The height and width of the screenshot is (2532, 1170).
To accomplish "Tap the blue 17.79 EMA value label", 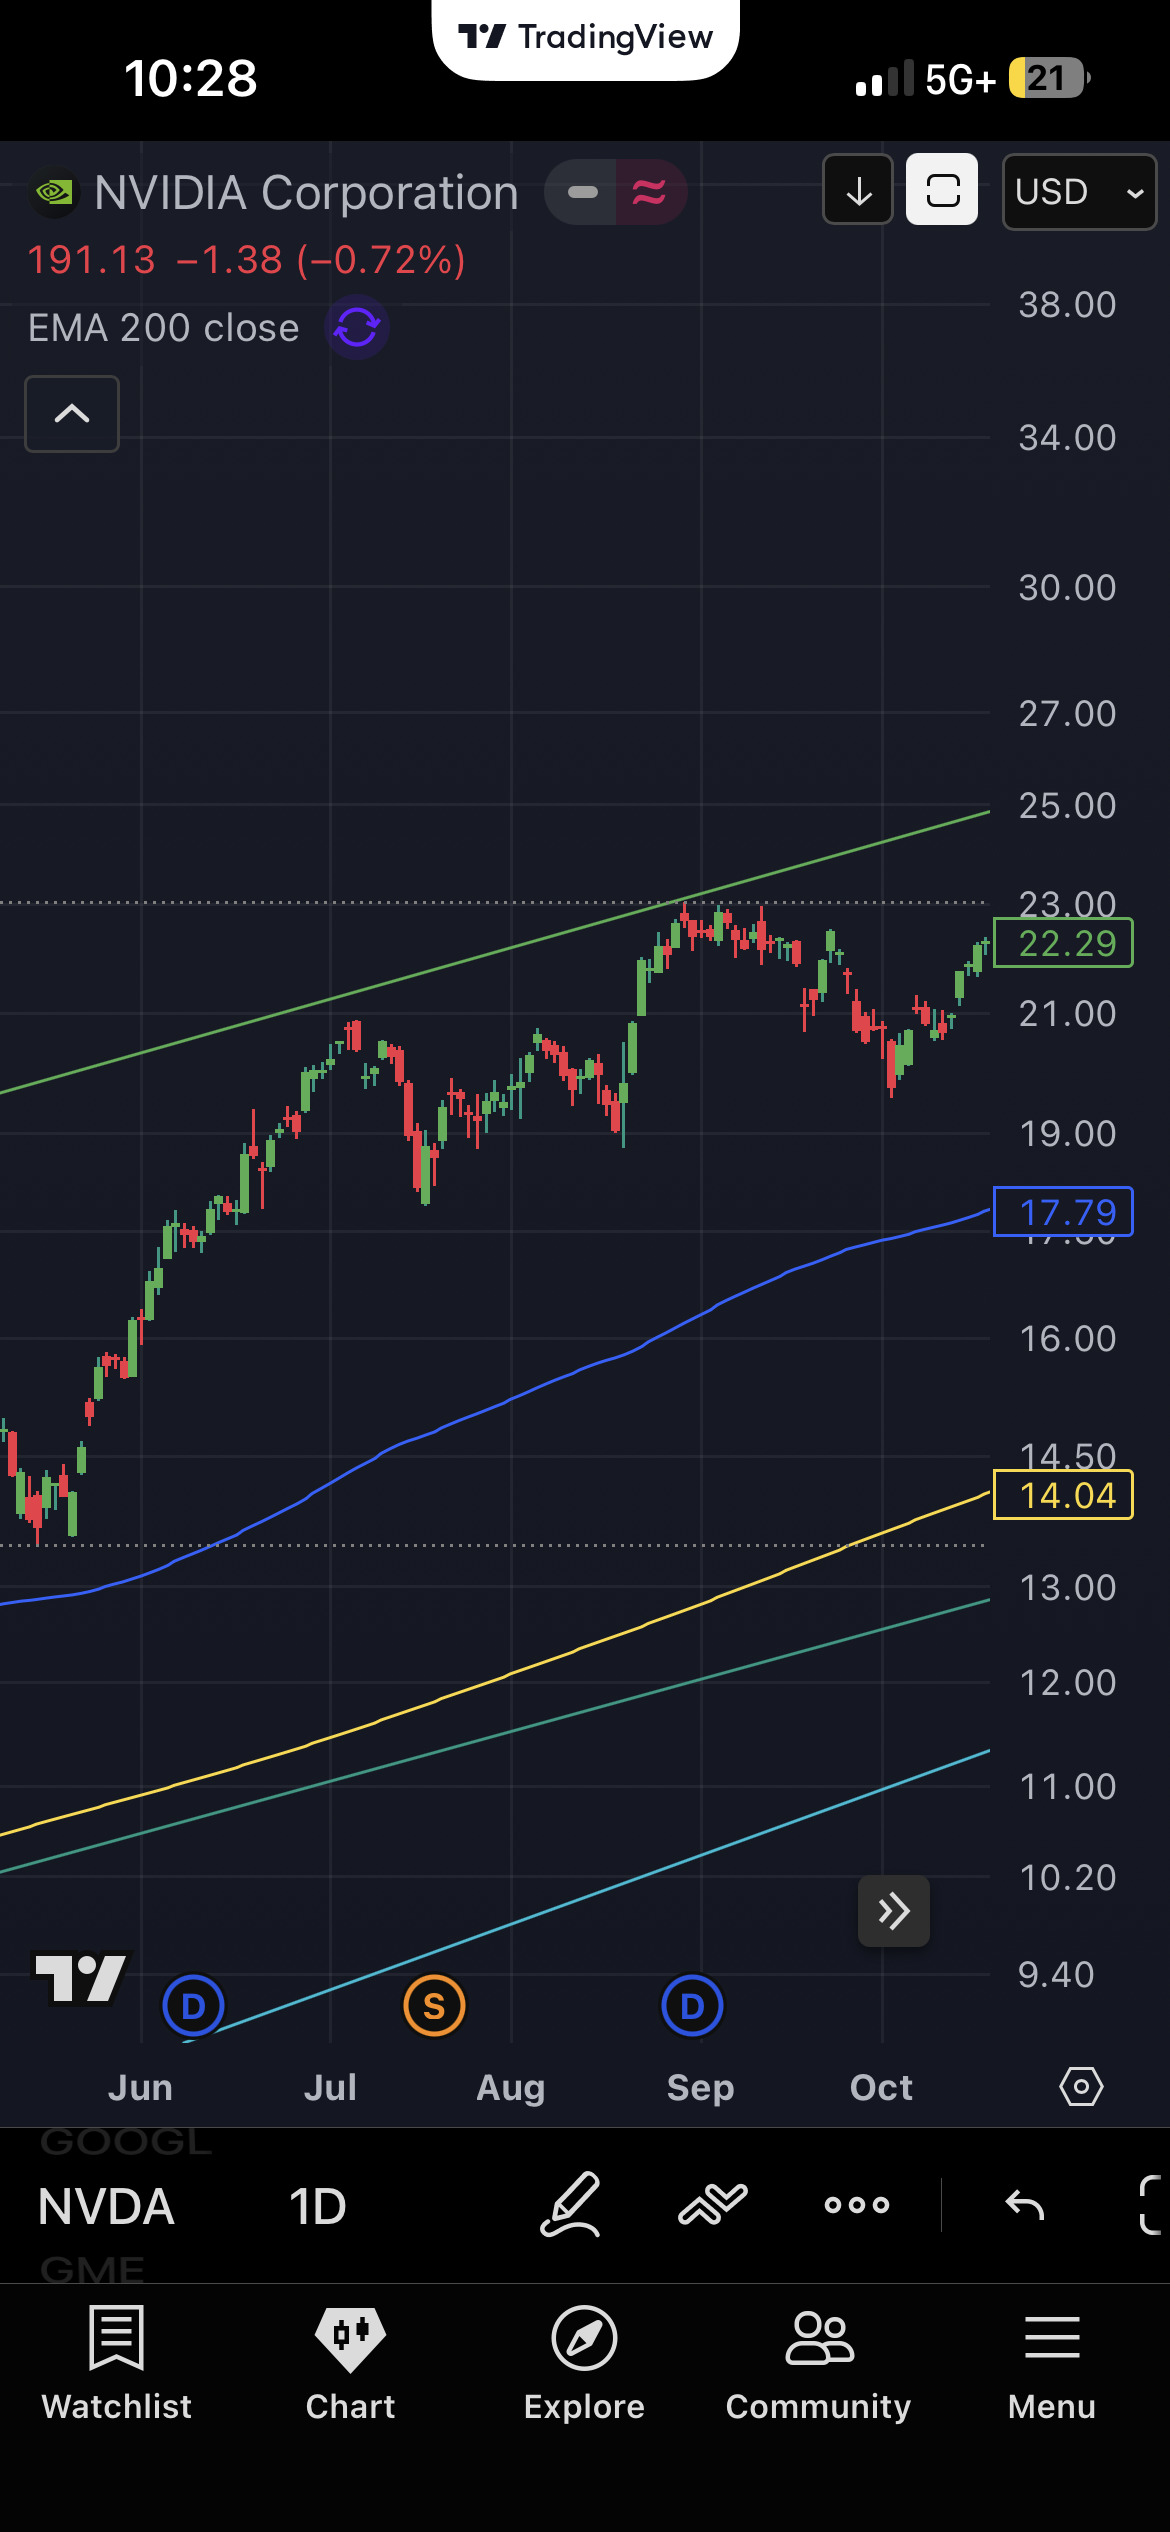I will tap(1063, 1212).
